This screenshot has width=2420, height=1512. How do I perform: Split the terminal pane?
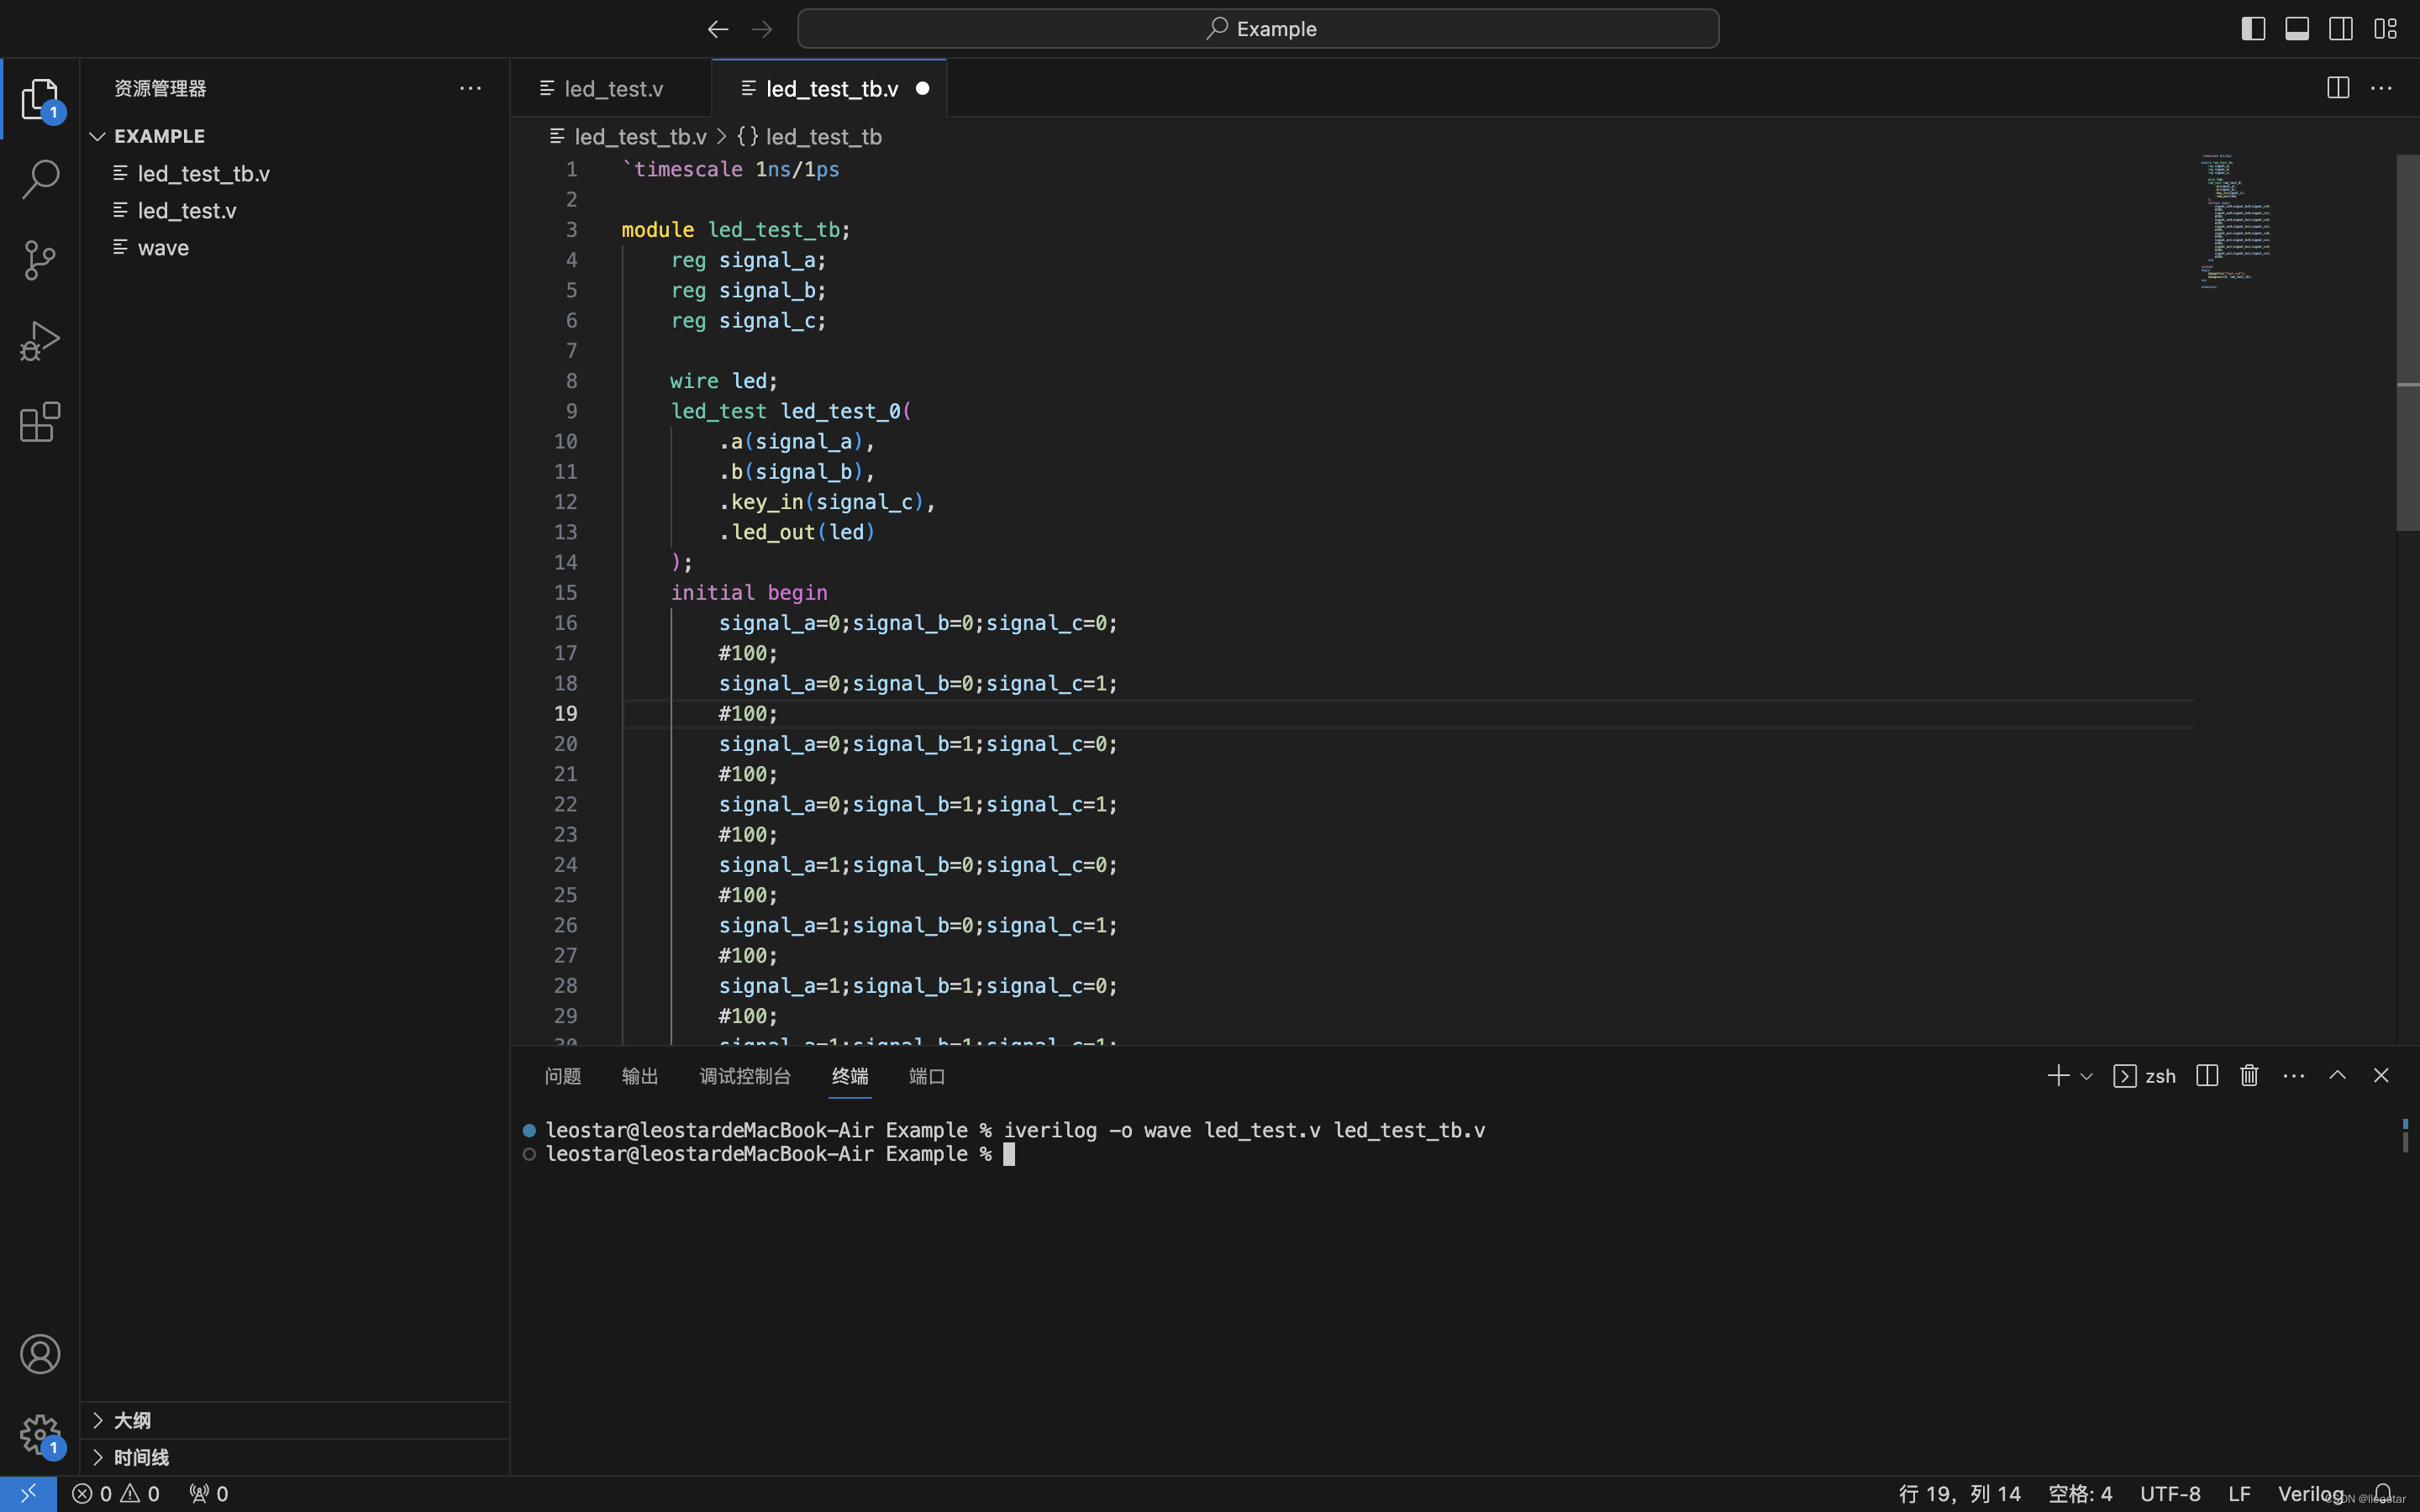2207,1076
